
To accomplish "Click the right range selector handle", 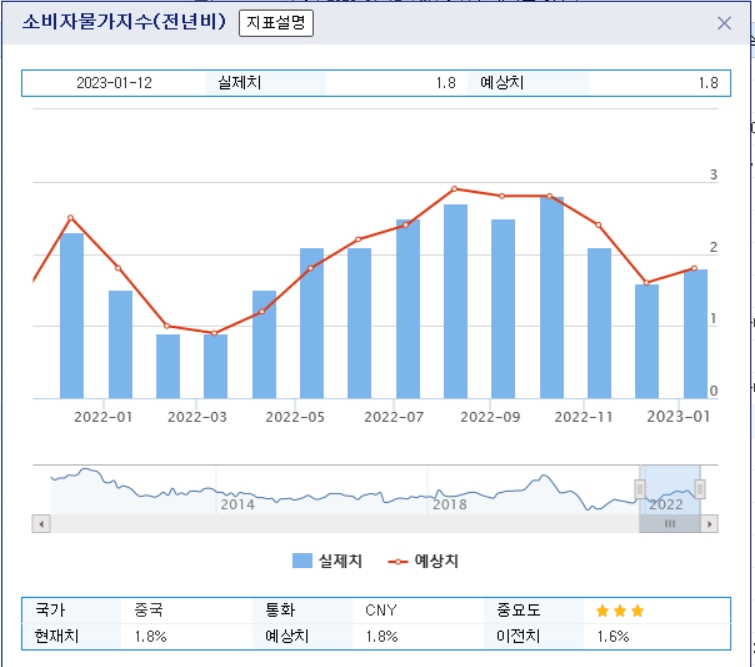I will point(700,489).
